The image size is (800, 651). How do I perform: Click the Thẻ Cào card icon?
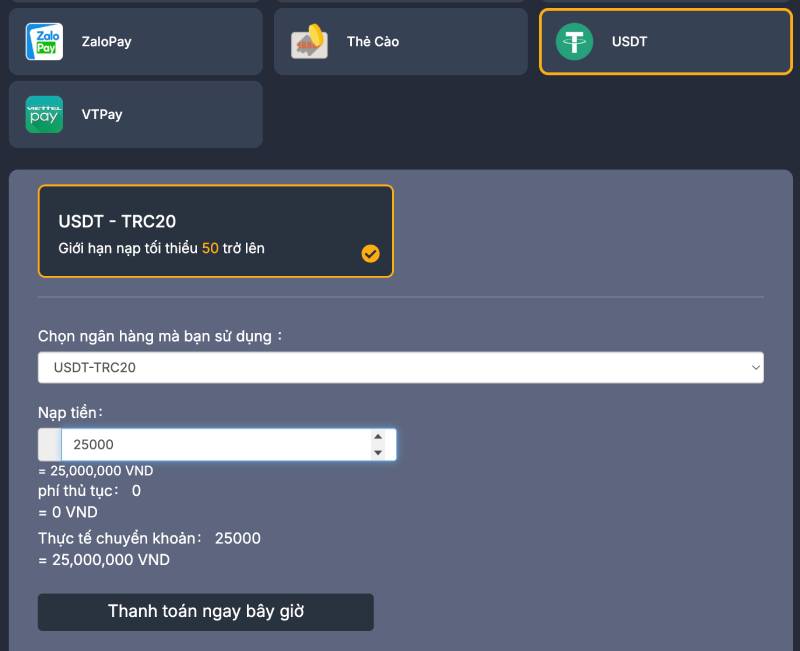pyautogui.click(x=309, y=41)
